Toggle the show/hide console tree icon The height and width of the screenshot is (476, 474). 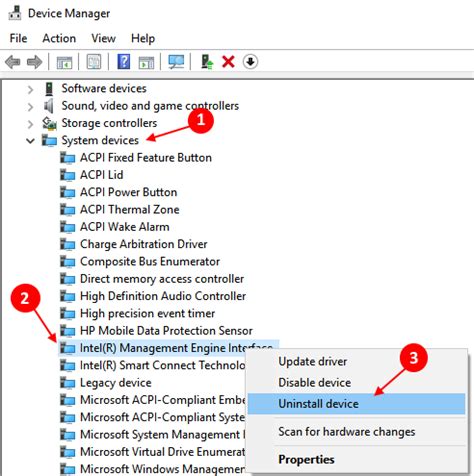[x=64, y=62]
